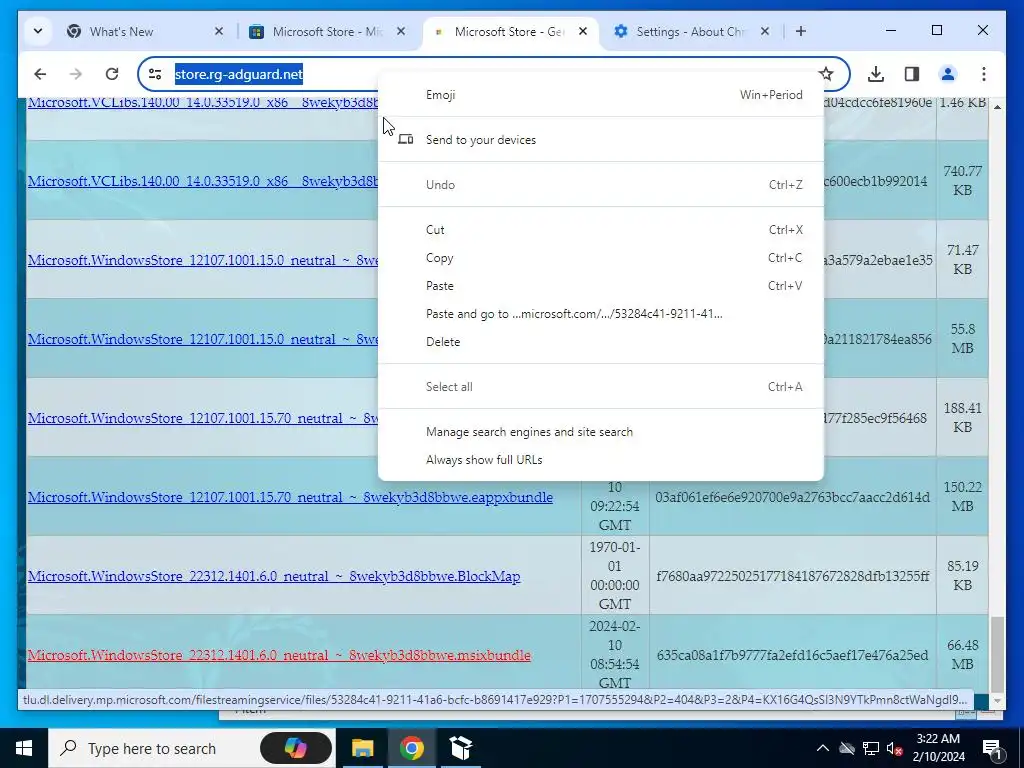Click the Chrome taskbar icon
The image size is (1024, 768).
tap(411, 748)
